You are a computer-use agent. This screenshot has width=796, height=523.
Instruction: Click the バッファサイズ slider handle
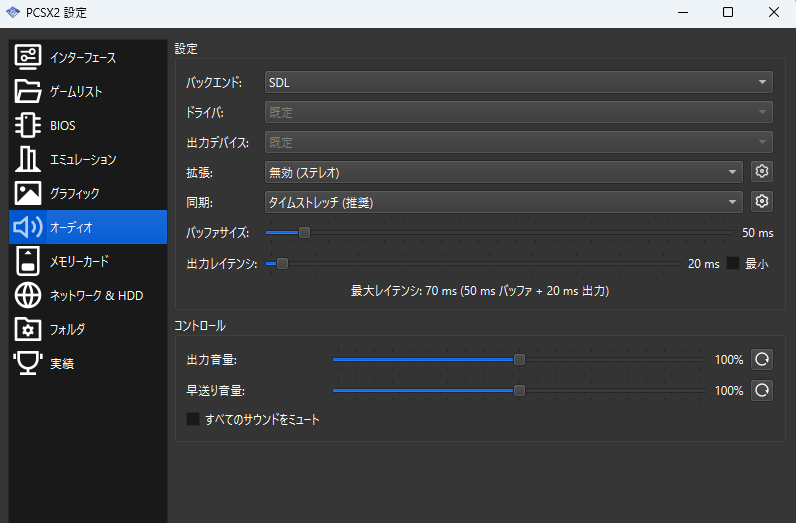(x=304, y=233)
